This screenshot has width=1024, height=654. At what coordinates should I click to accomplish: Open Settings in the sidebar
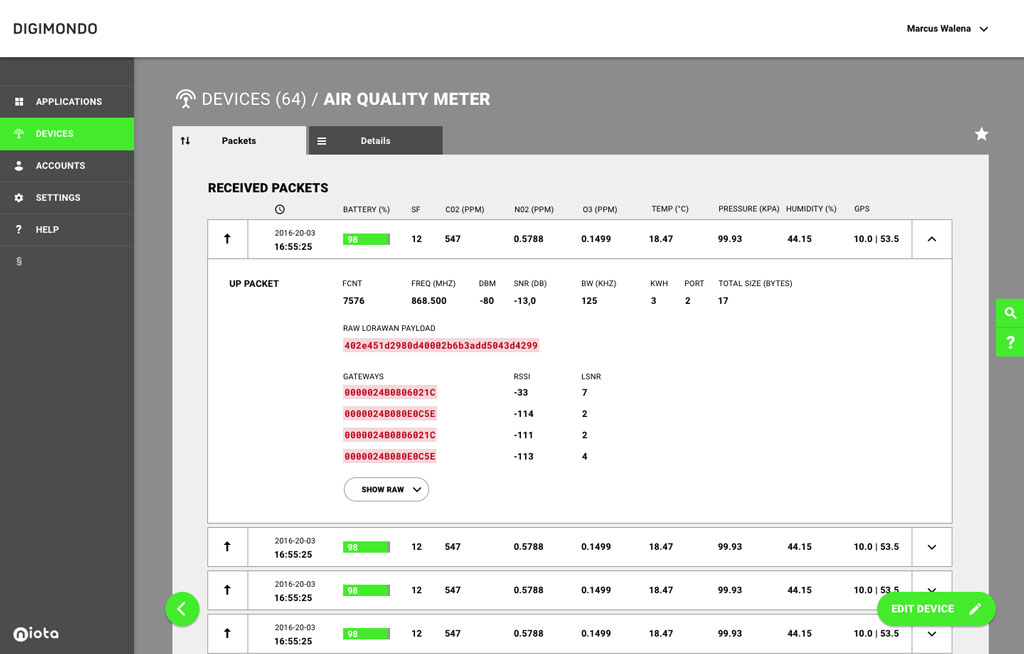tap(67, 198)
